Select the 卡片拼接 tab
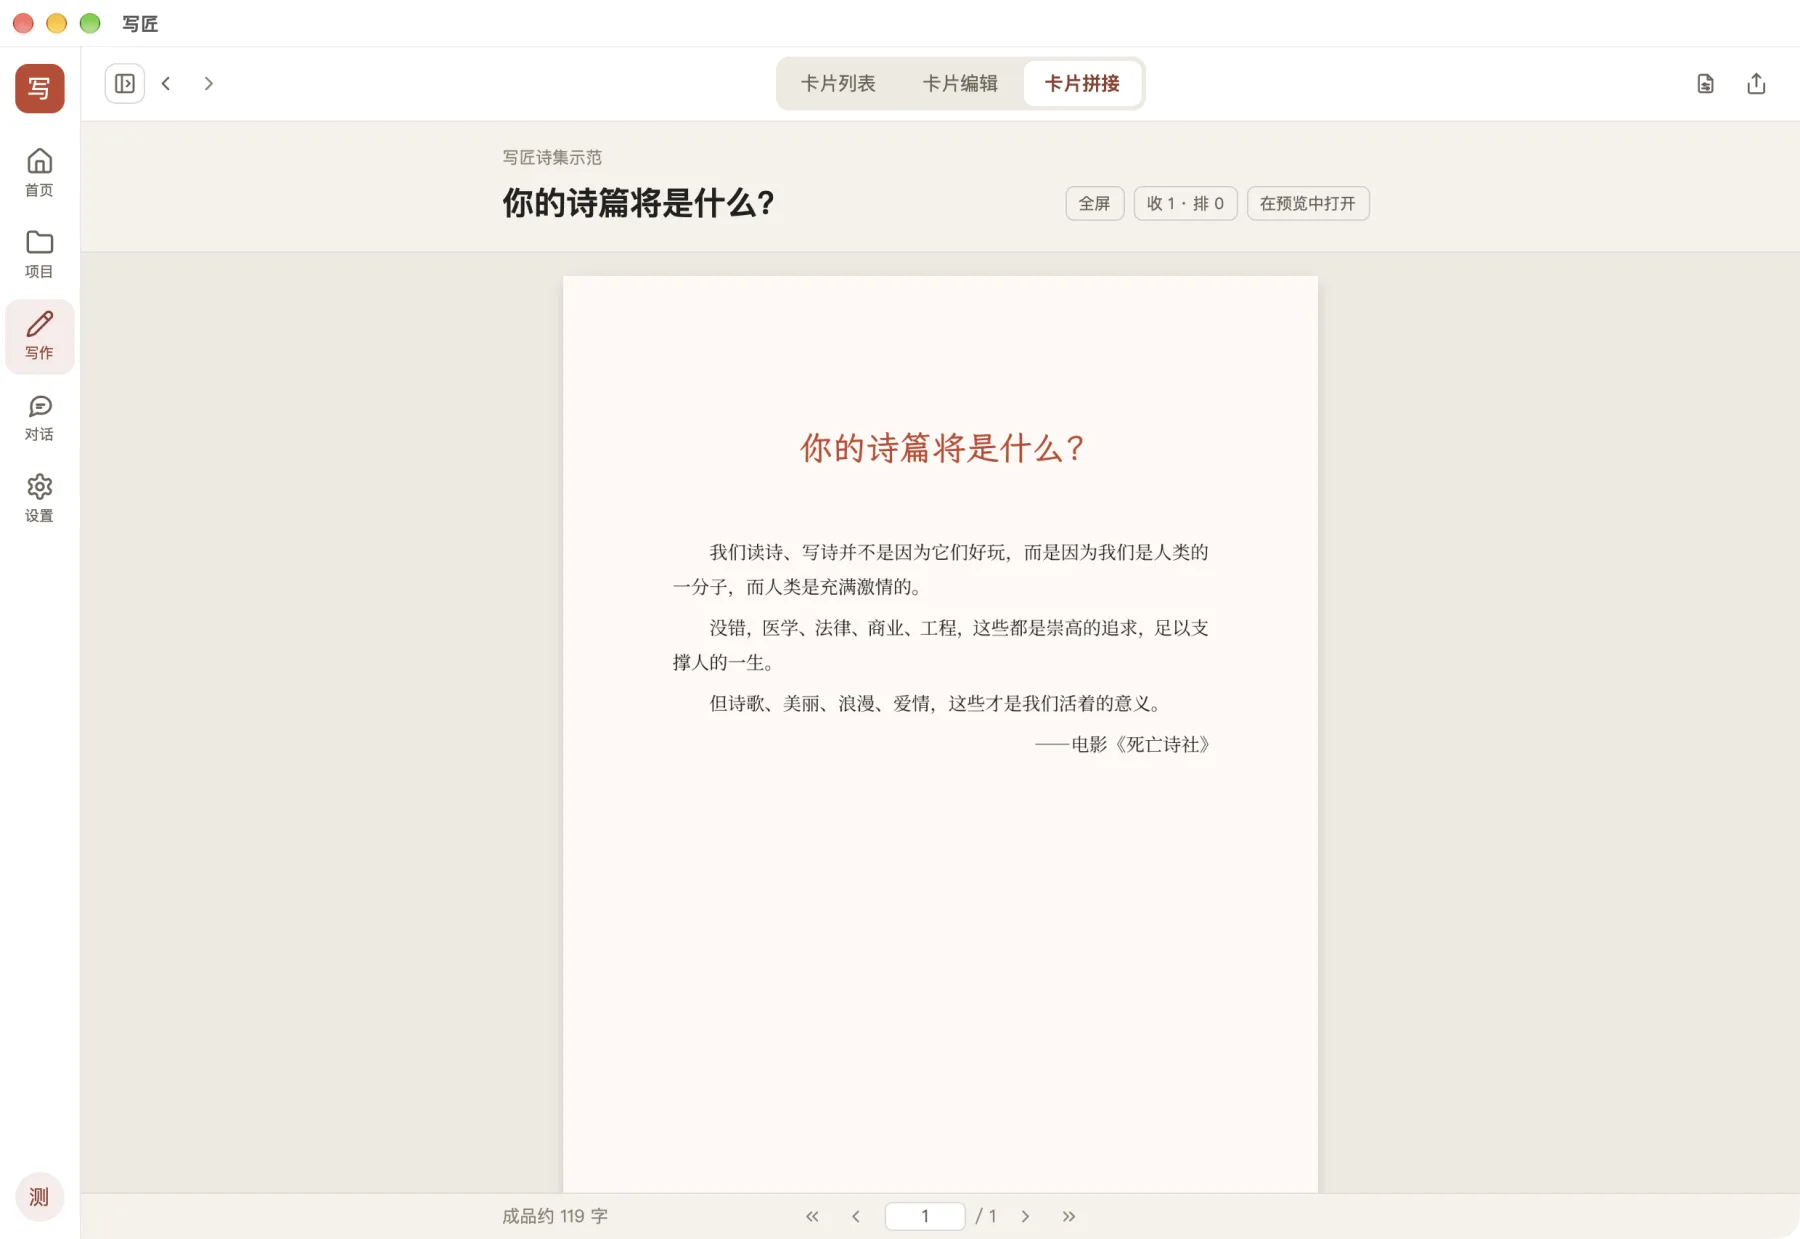Screen dimensions: 1800x1239 tap(1082, 84)
